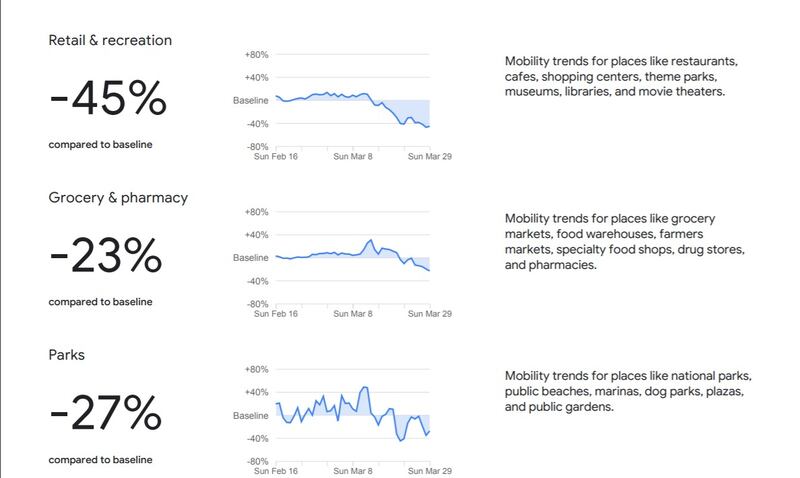Click Sun Mar 8 label on parks chart
Viewport: 800px width, 478px height.
(352, 470)
